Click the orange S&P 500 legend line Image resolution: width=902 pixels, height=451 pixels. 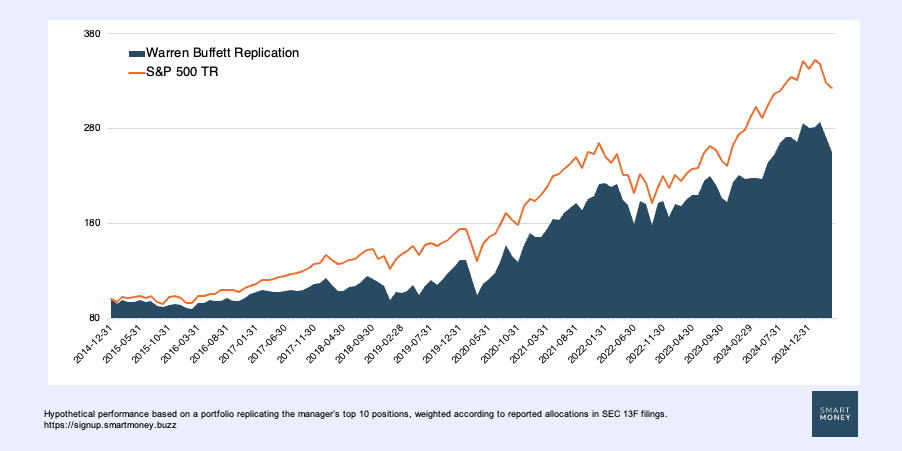point(136,73)
